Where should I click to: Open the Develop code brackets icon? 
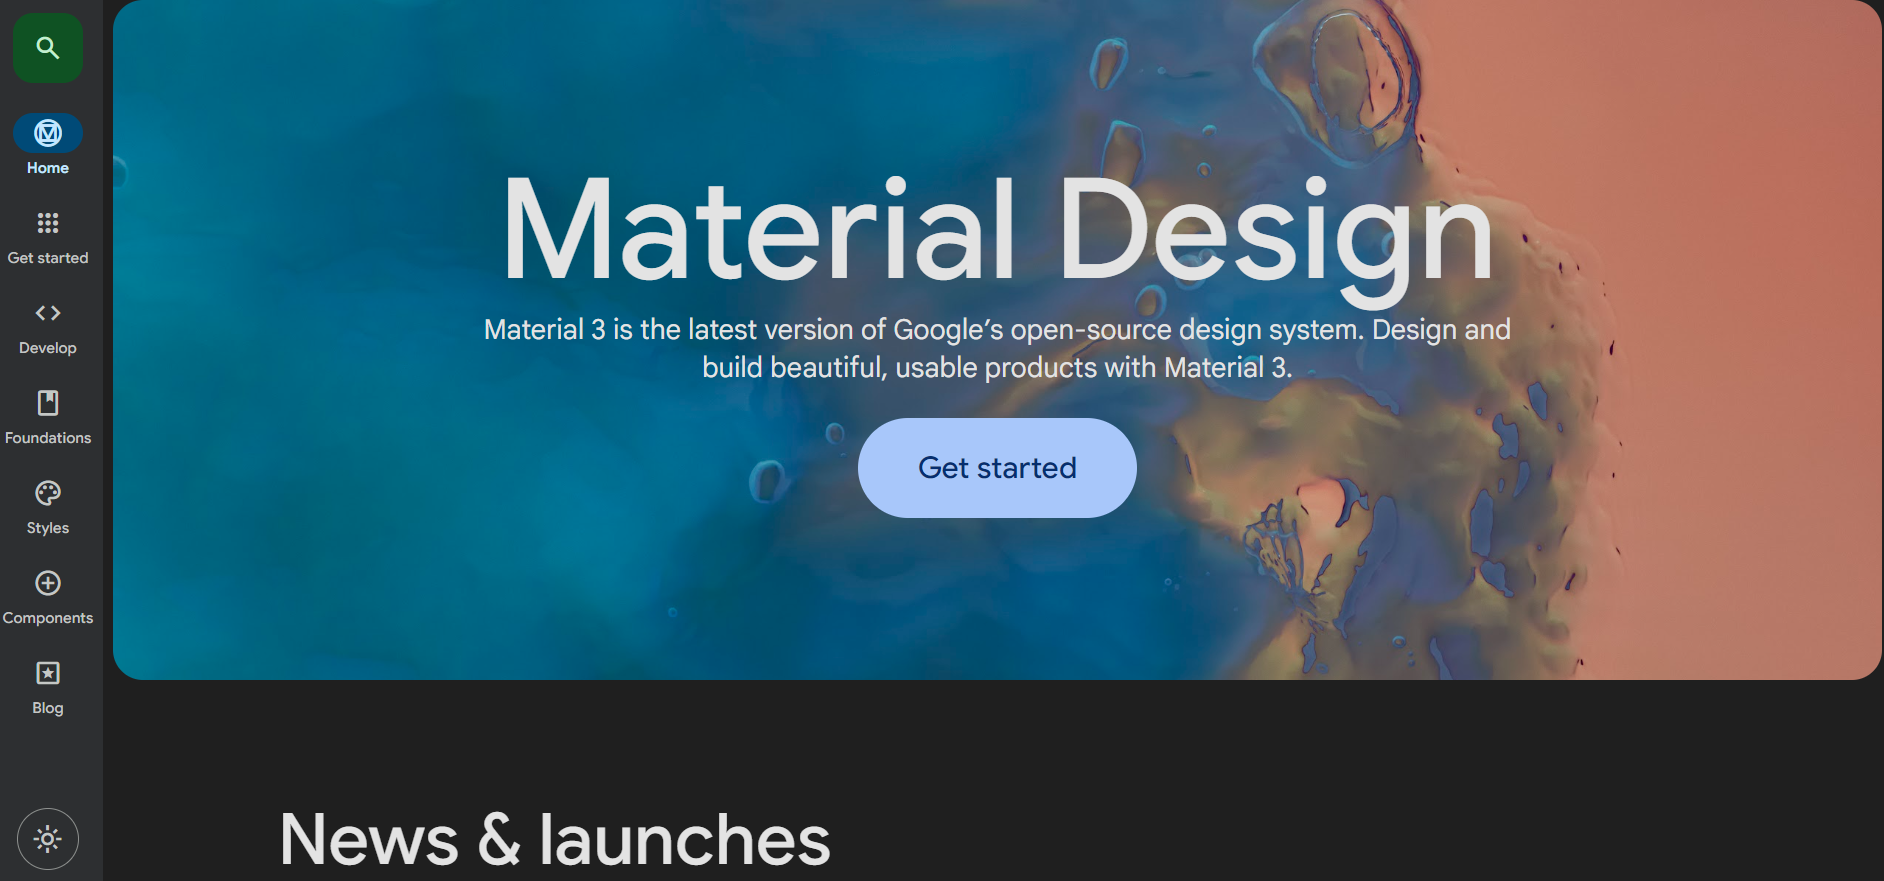(48, 313)
